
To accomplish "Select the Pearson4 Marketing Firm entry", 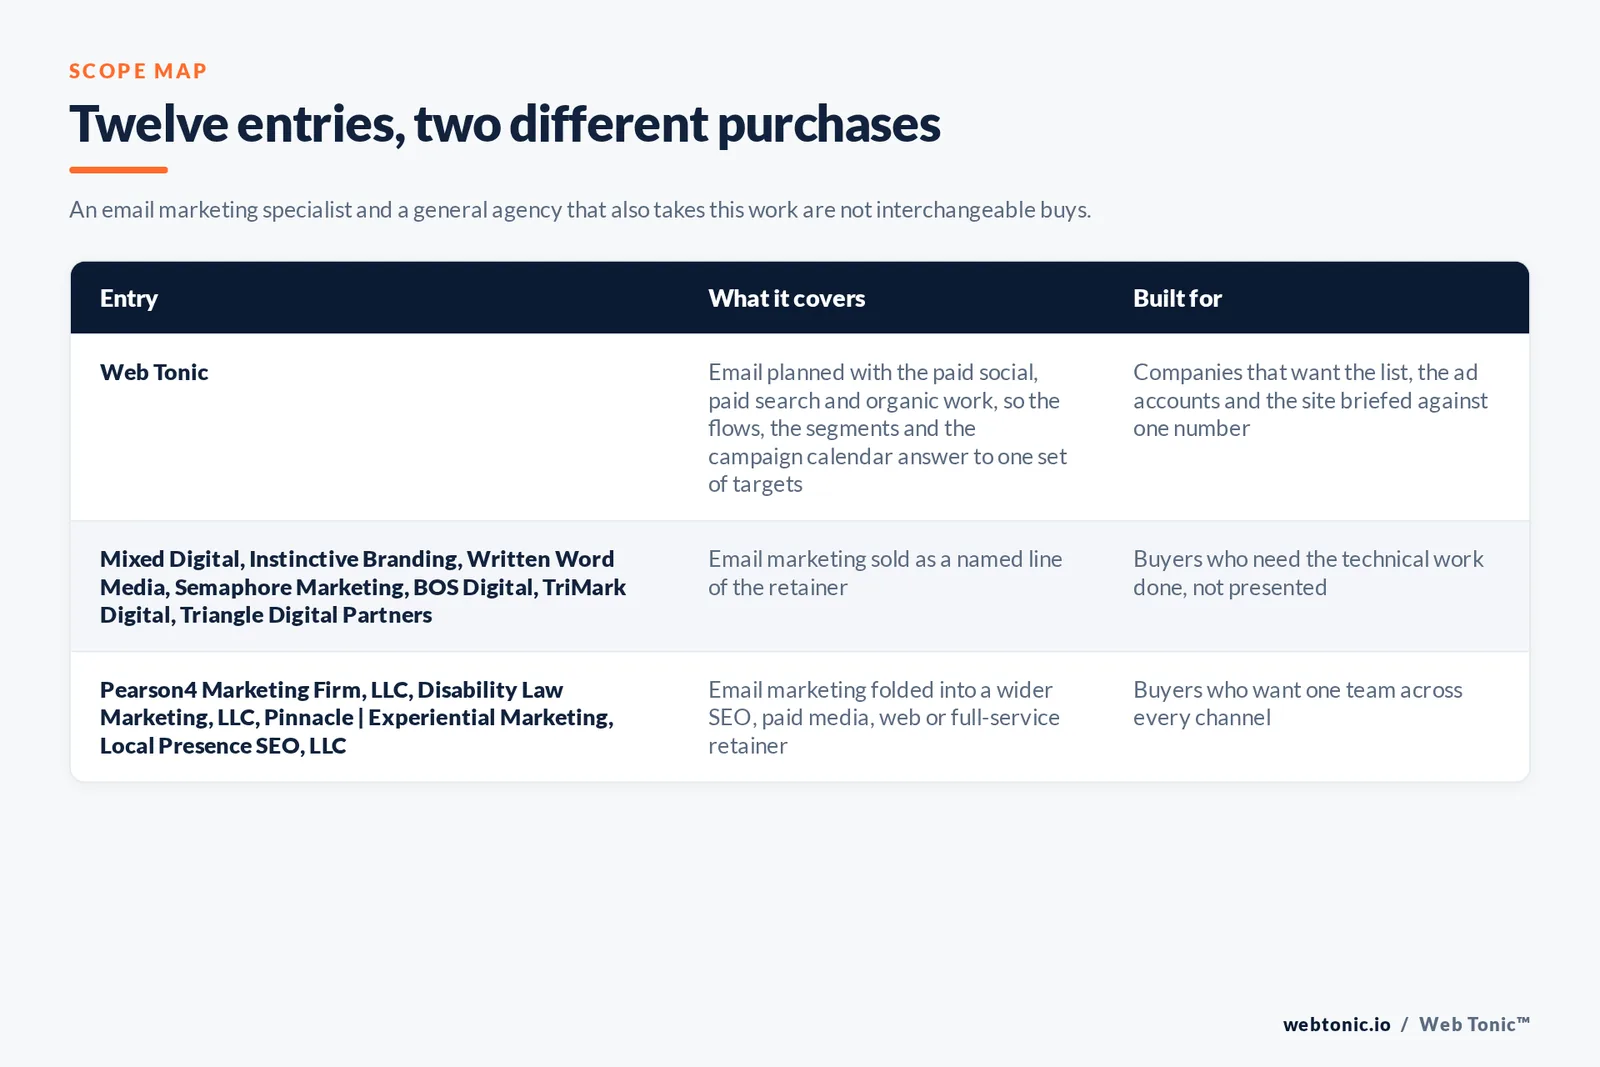I will click(357, 717).
